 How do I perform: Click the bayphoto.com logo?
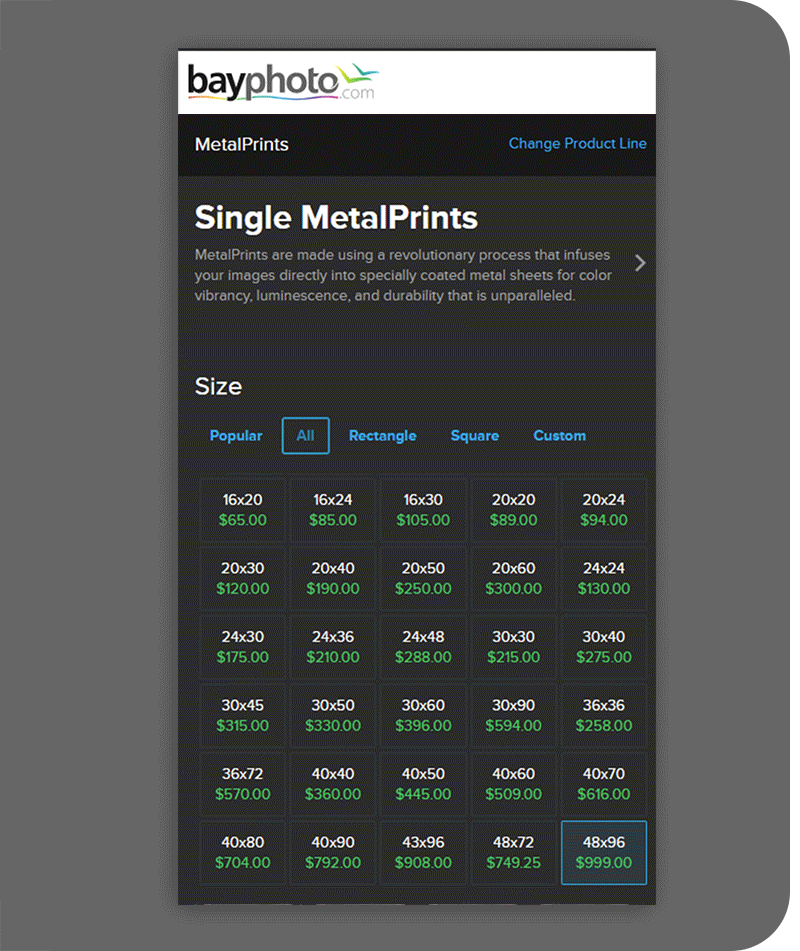[283, 82]
